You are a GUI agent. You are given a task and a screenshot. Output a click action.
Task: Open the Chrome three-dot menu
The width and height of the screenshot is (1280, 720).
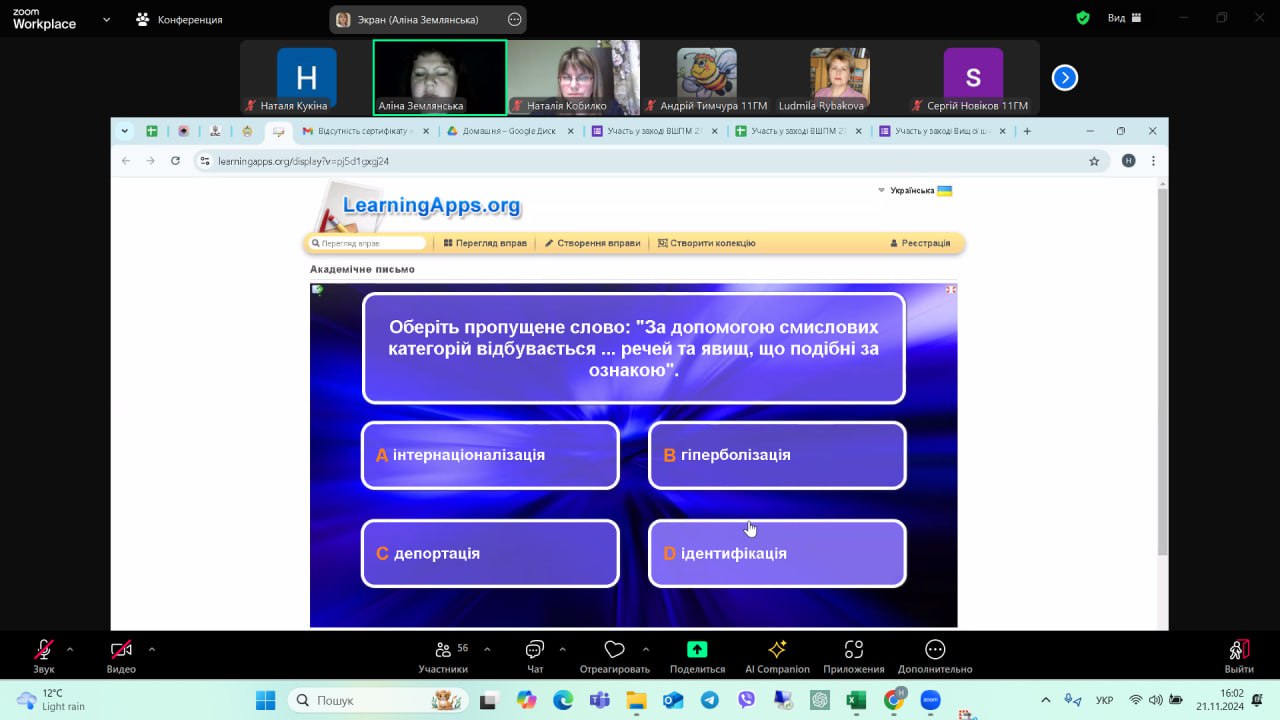1153,161
